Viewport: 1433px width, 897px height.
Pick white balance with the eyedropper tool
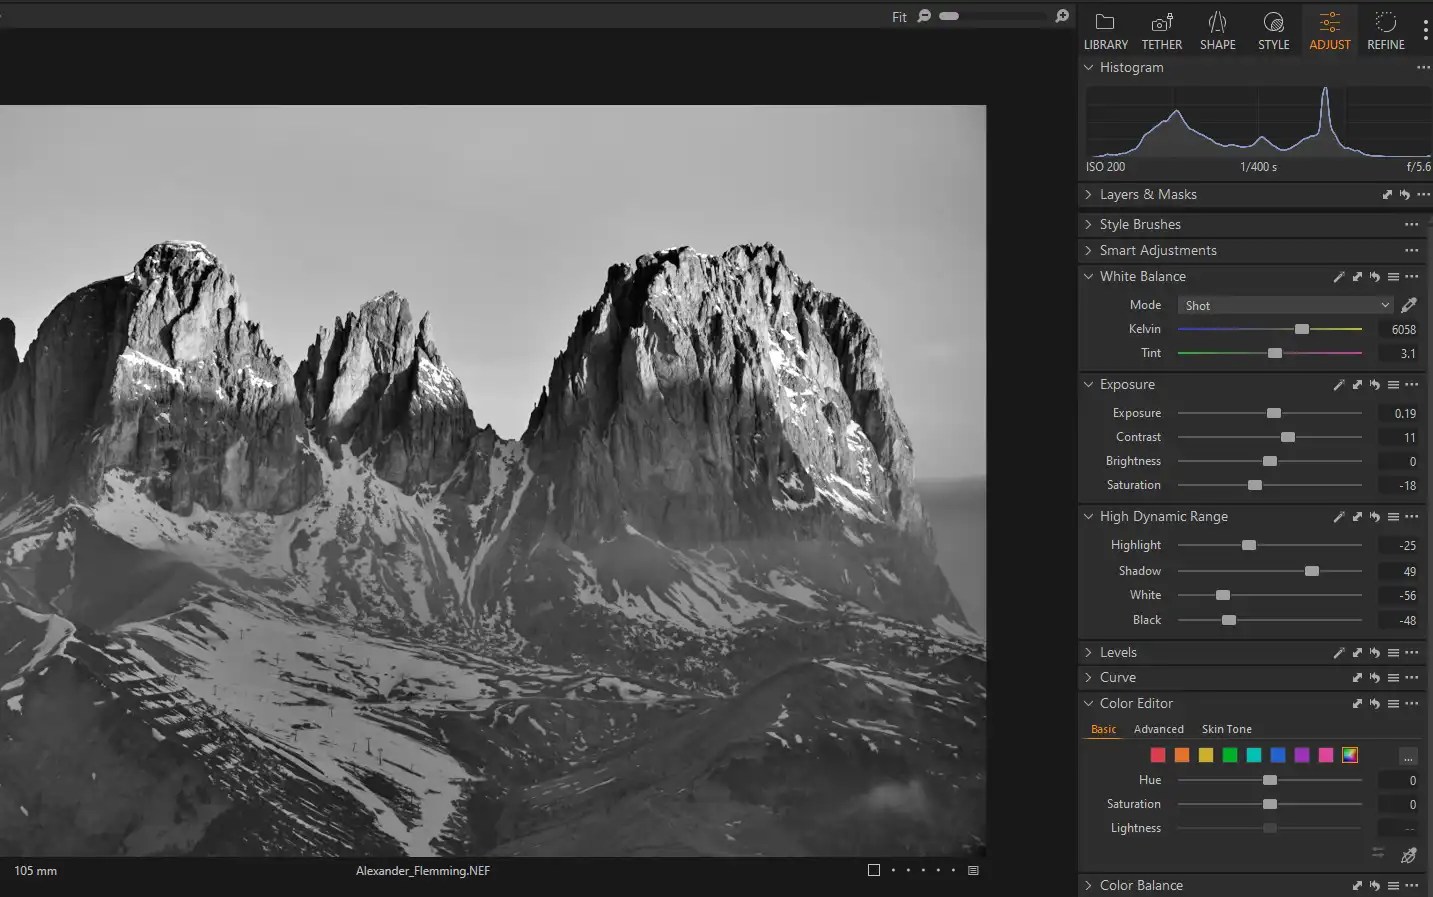coord(1409,305)
